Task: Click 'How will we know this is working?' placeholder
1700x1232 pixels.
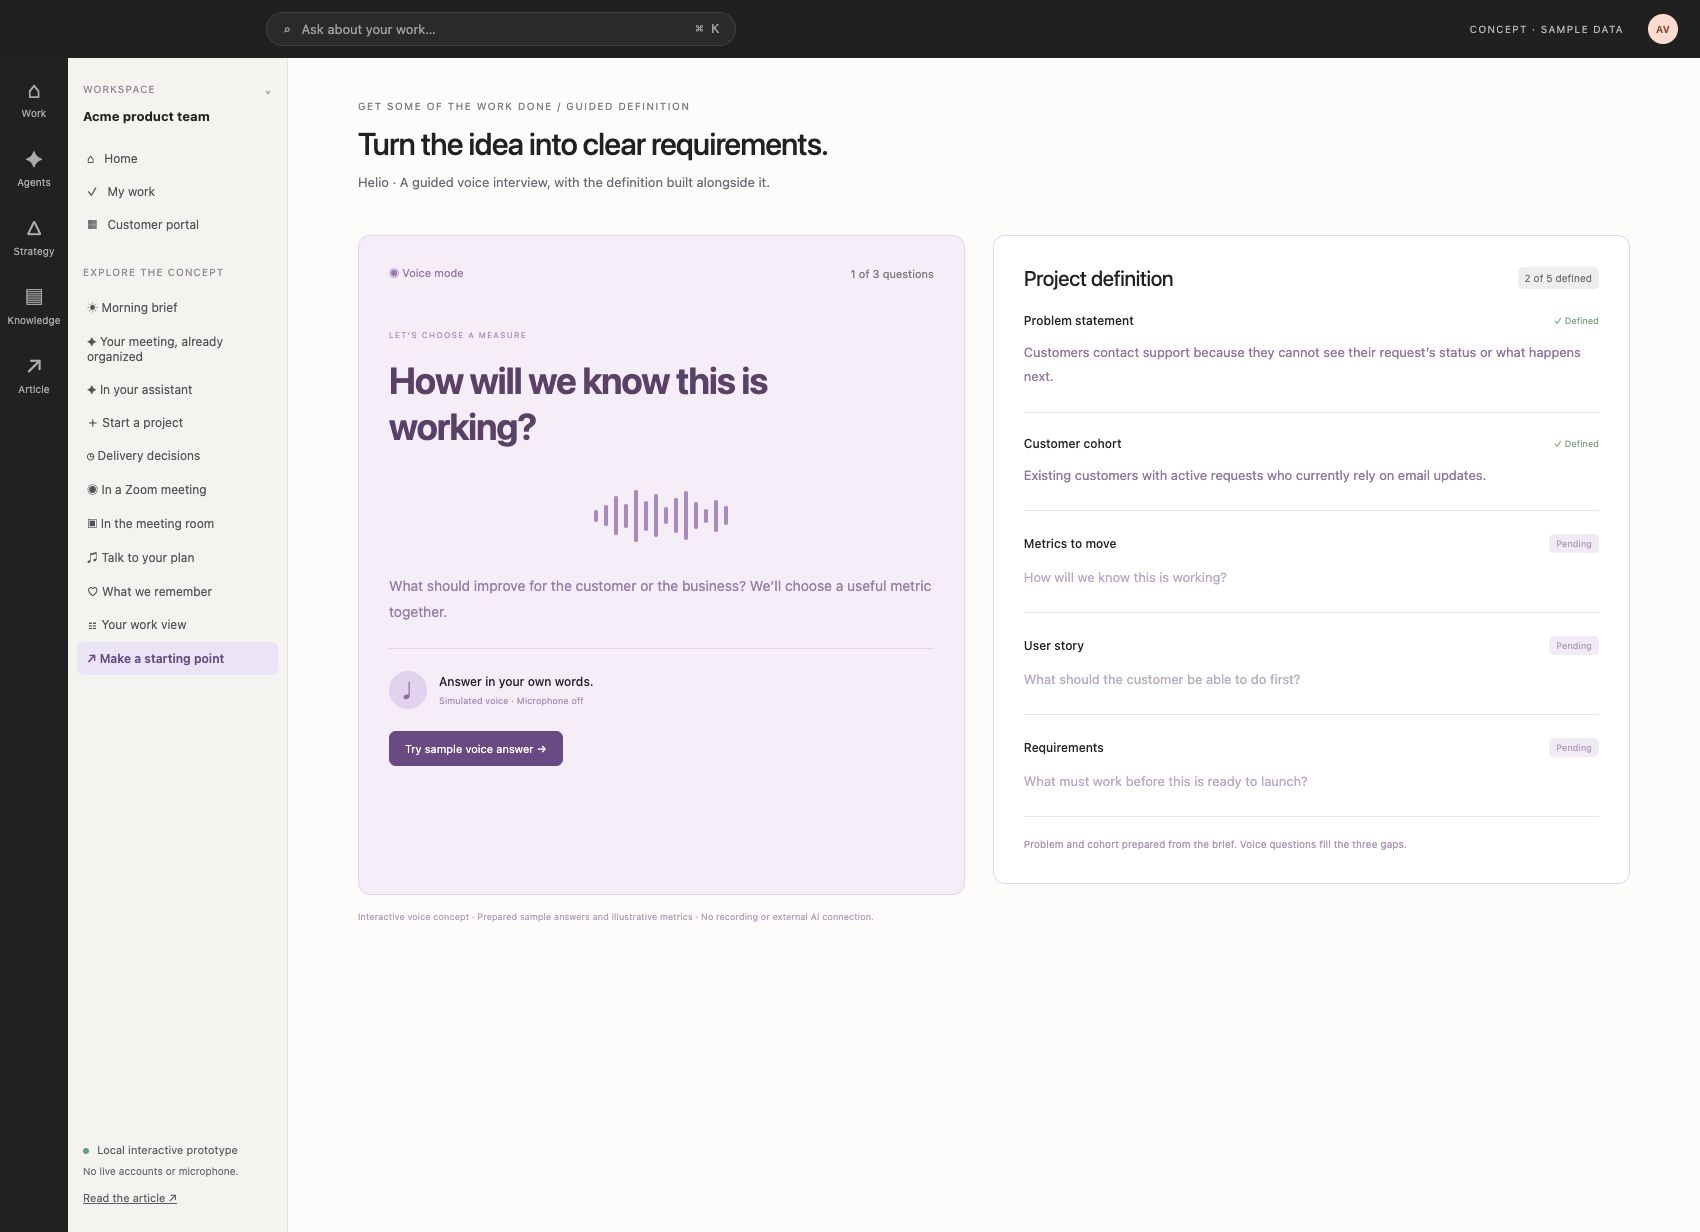Action: pyautogui.click(x=1125, y=578)
